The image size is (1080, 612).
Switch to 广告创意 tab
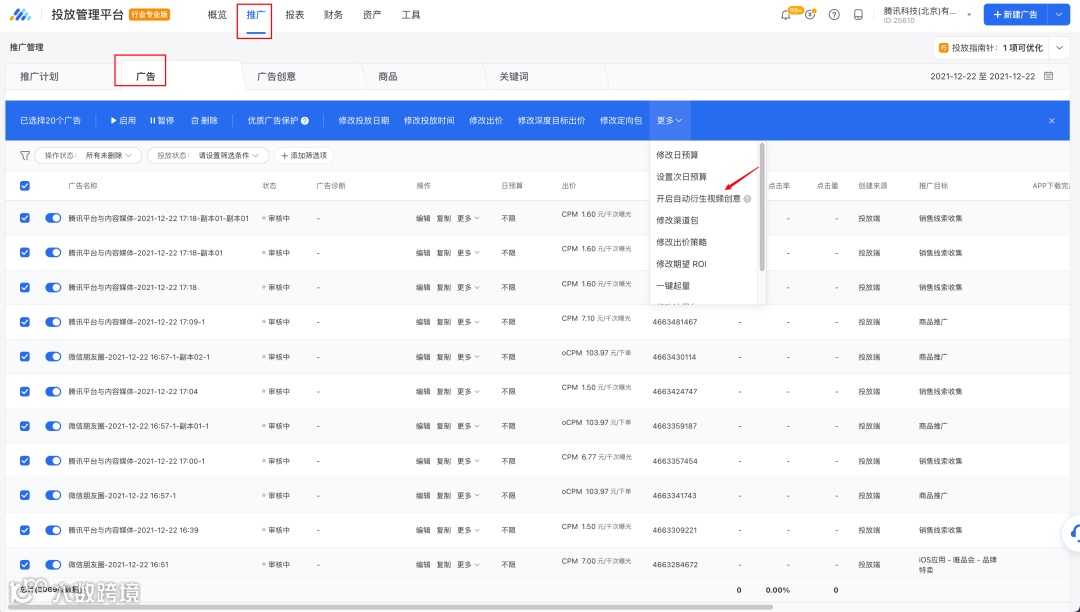276,76
